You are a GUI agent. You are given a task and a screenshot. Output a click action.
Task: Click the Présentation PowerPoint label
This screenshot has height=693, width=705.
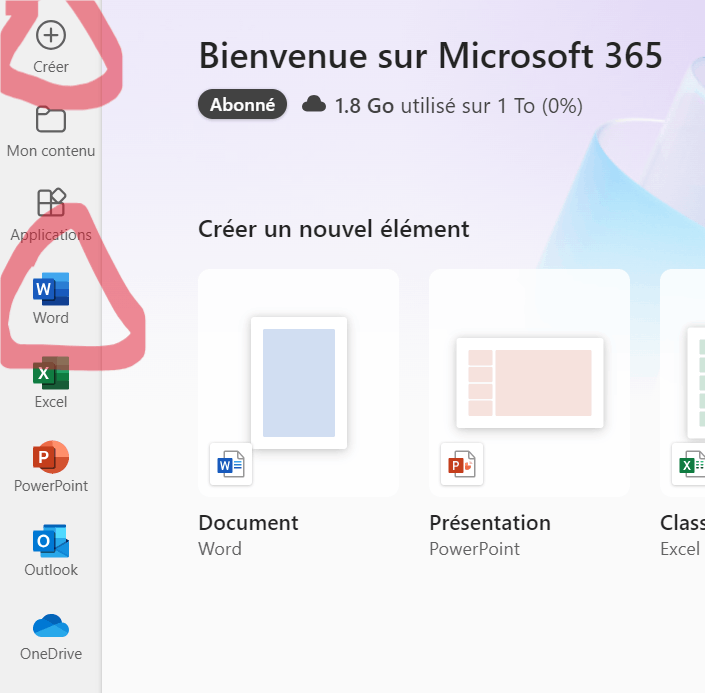[x=490, y=535]
